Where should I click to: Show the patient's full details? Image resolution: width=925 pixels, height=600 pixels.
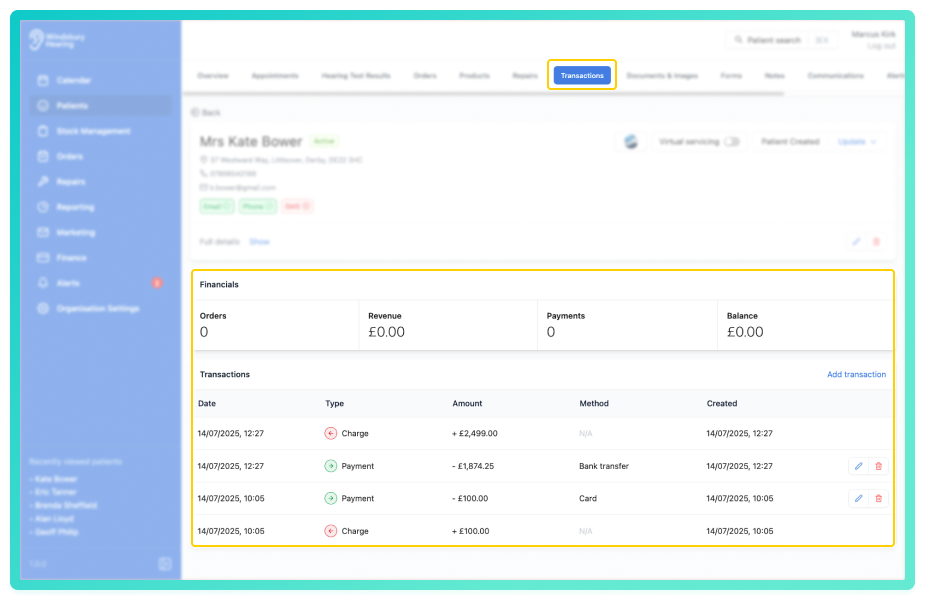click(x=259, y=242)
